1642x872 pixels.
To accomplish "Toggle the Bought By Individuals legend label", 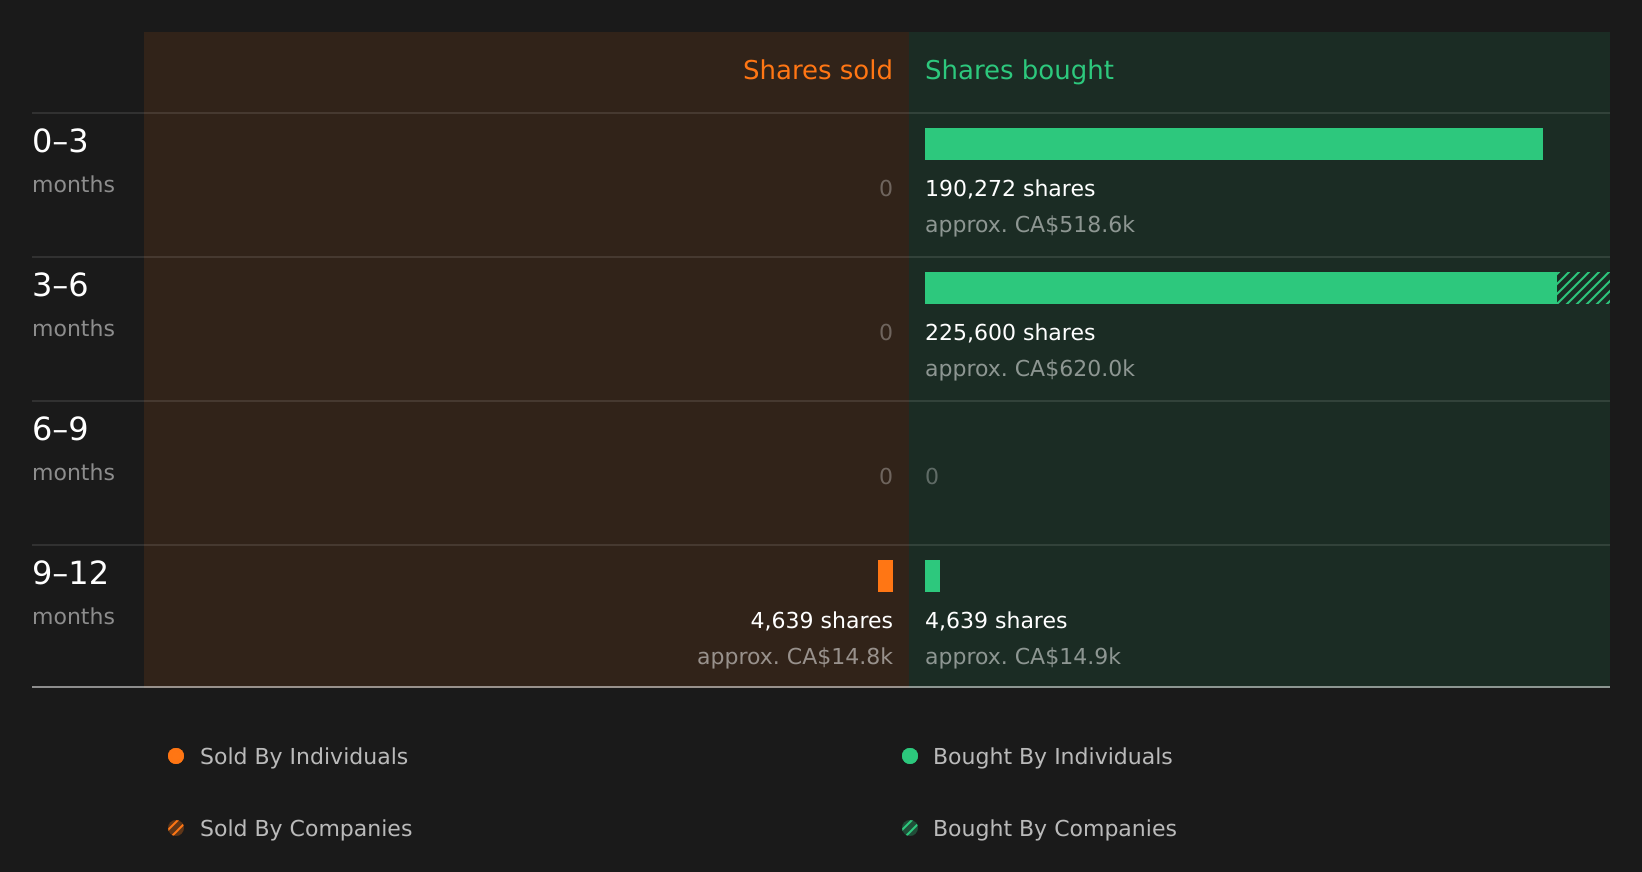I will coord(1052,757).
